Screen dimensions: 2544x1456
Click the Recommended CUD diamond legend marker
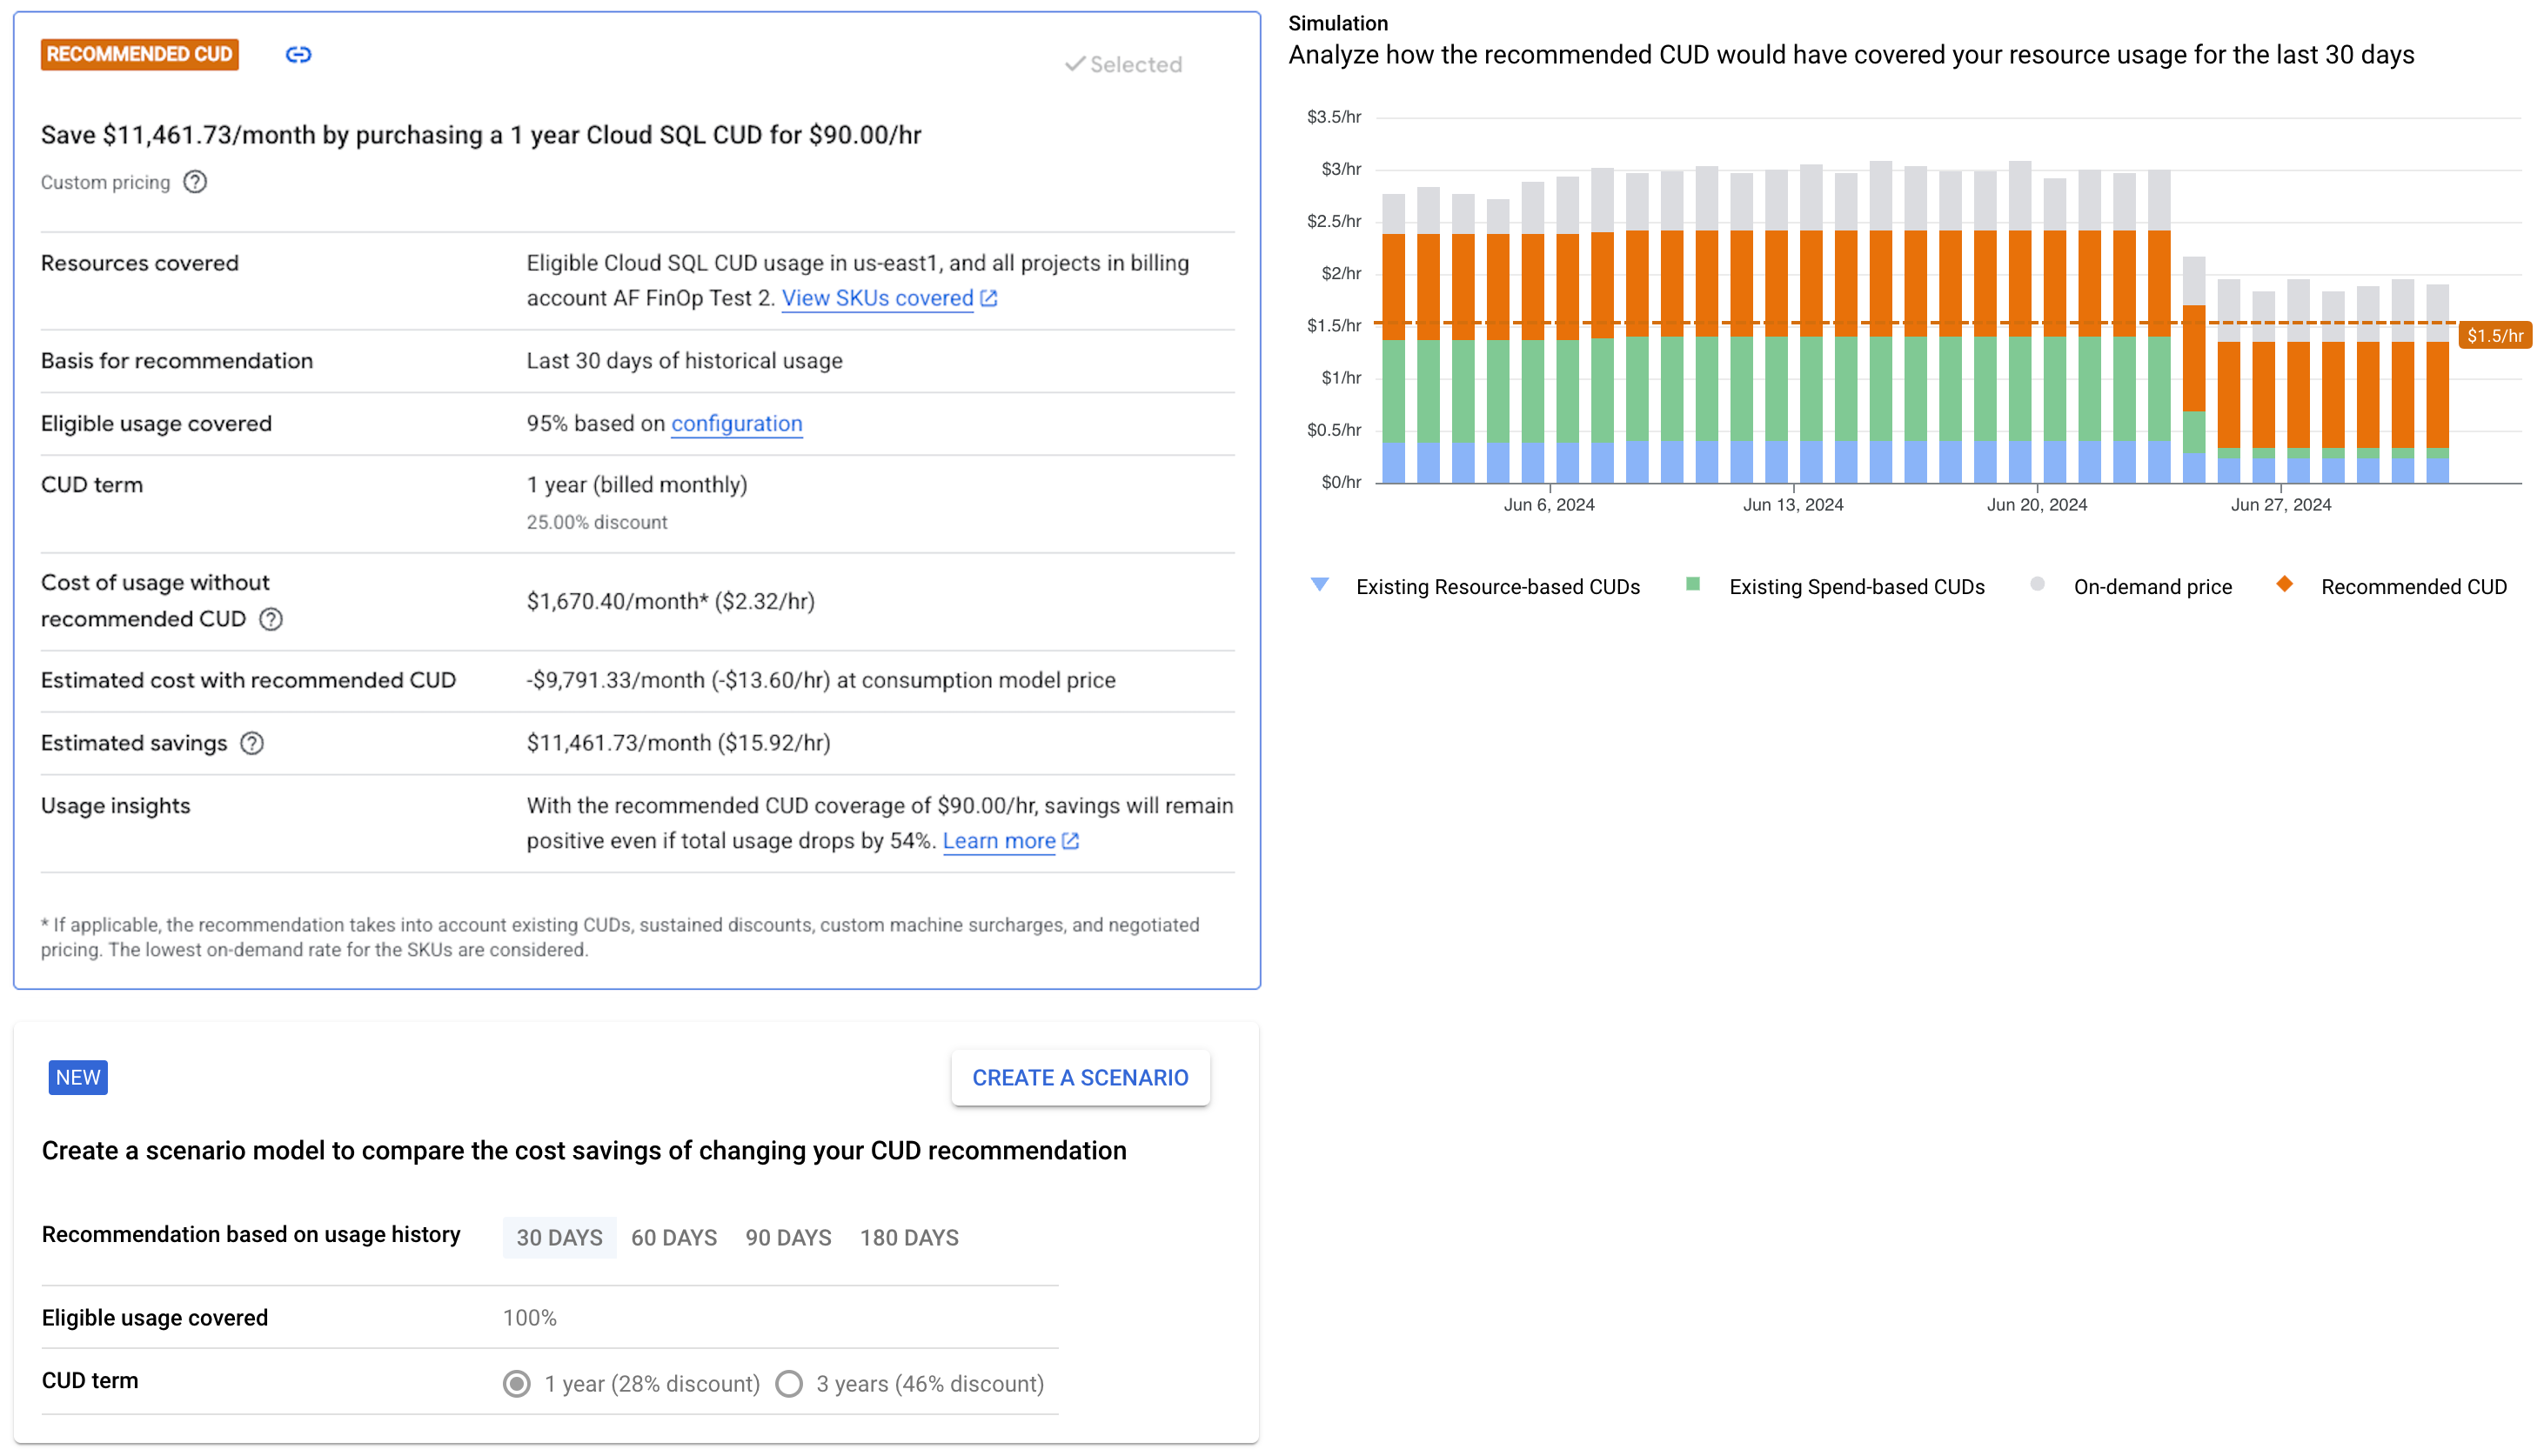point(2284,586)
